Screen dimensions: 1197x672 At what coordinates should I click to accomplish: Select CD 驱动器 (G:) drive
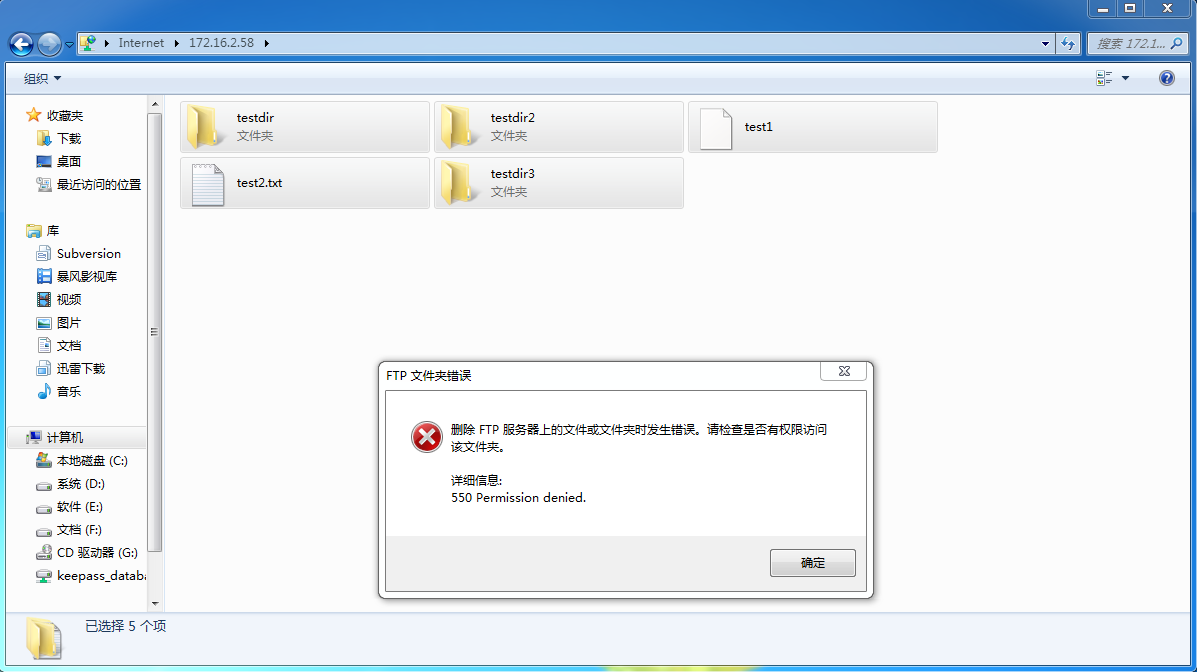[x=86, y=552]
